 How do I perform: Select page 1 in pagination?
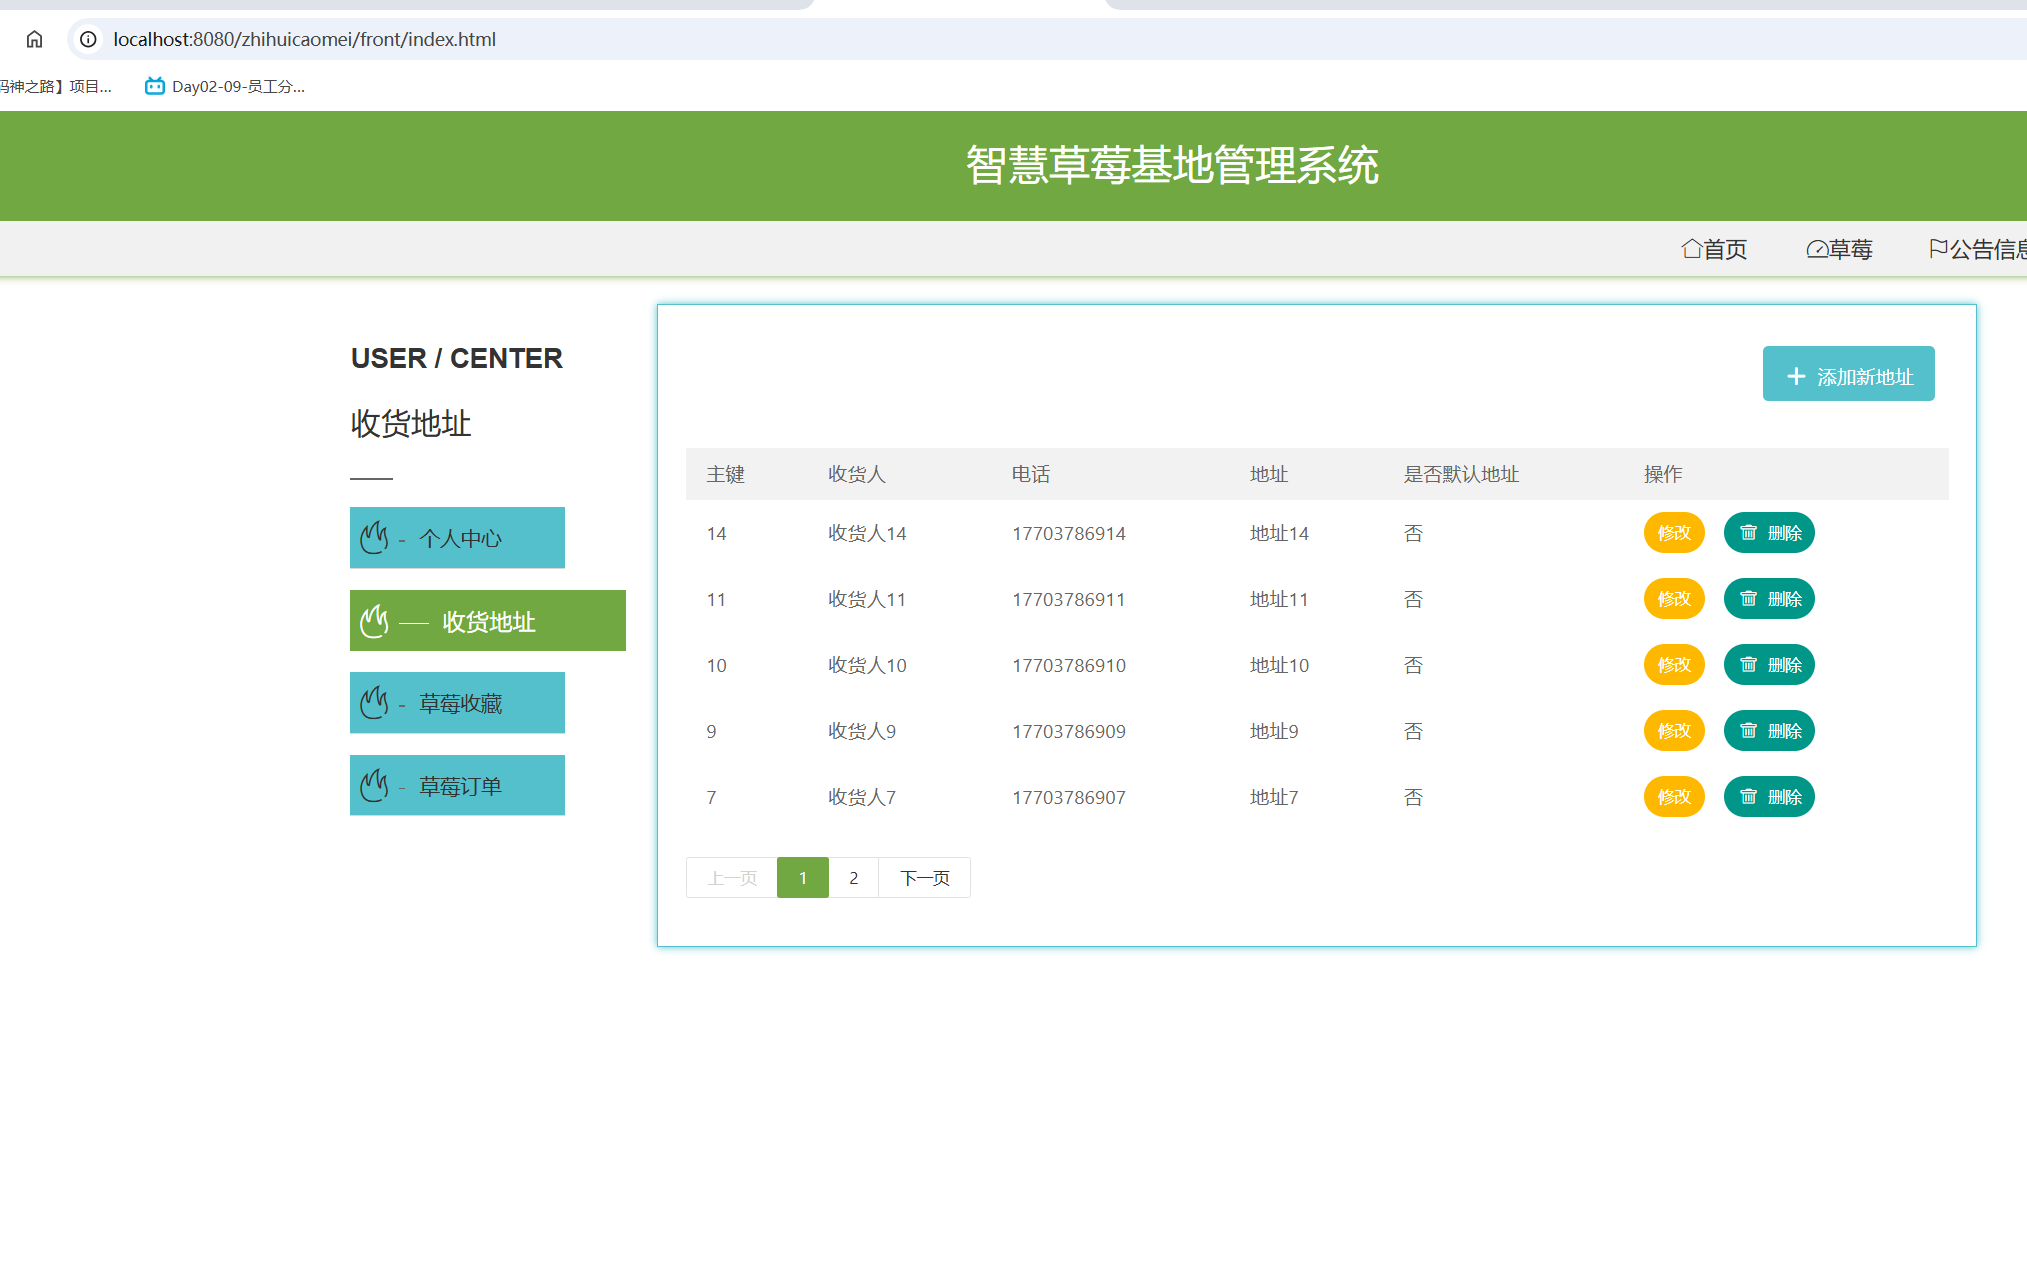803,878
